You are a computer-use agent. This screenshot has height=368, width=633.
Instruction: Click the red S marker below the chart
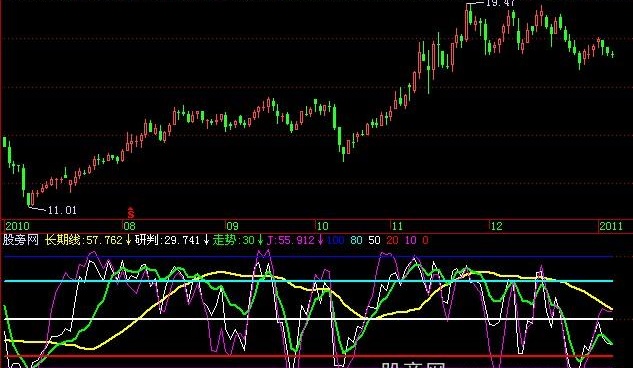(130, 213)
